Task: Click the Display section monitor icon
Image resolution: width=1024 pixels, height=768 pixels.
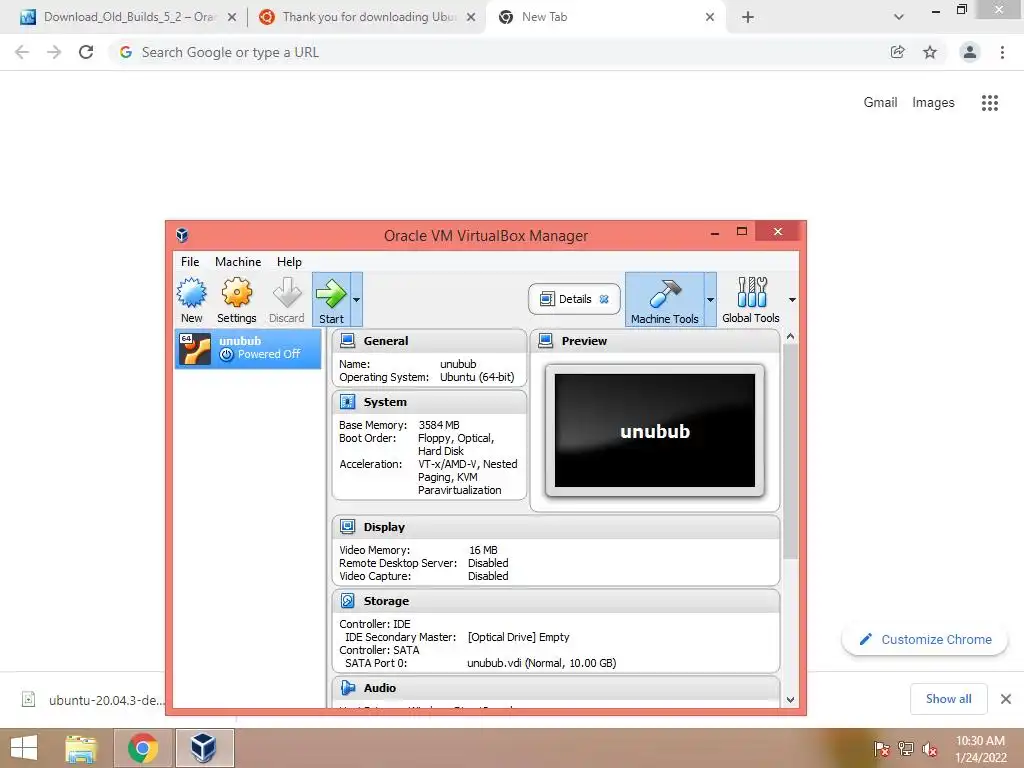Action: [347, 527]
